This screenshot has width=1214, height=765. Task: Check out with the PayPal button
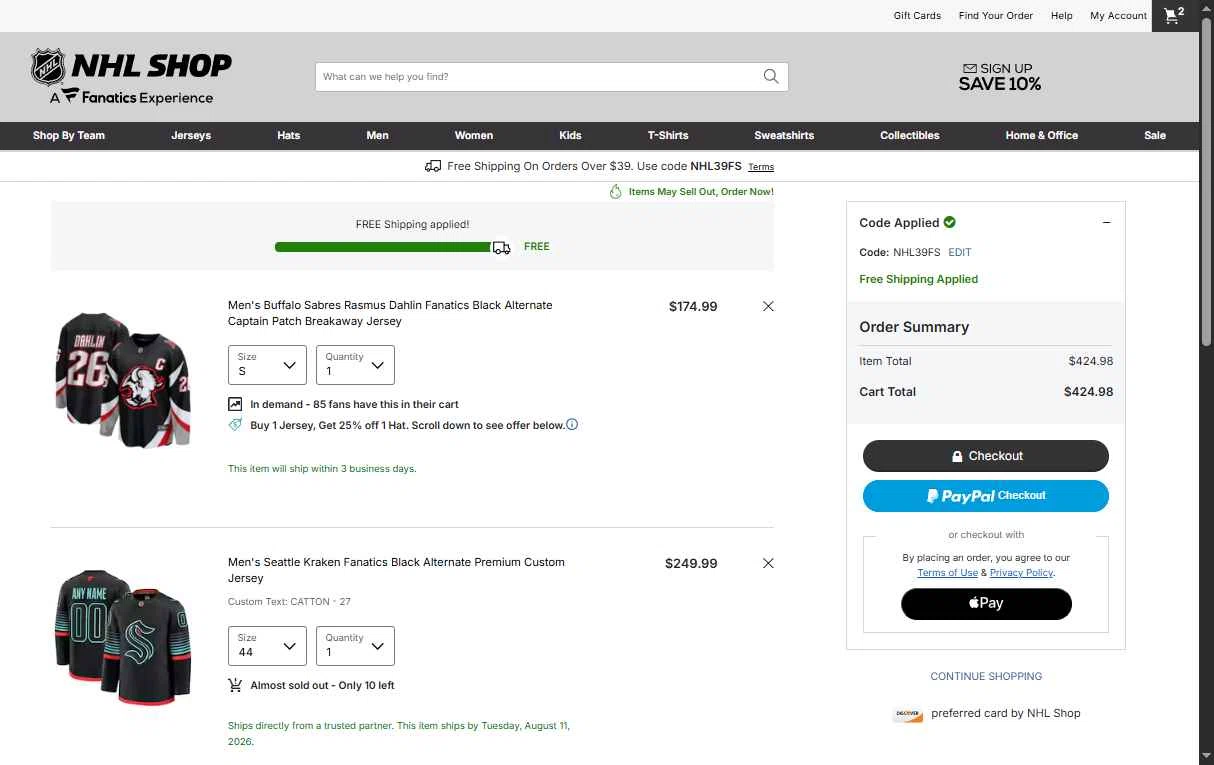pyautogui.click(x=986, y=496)
